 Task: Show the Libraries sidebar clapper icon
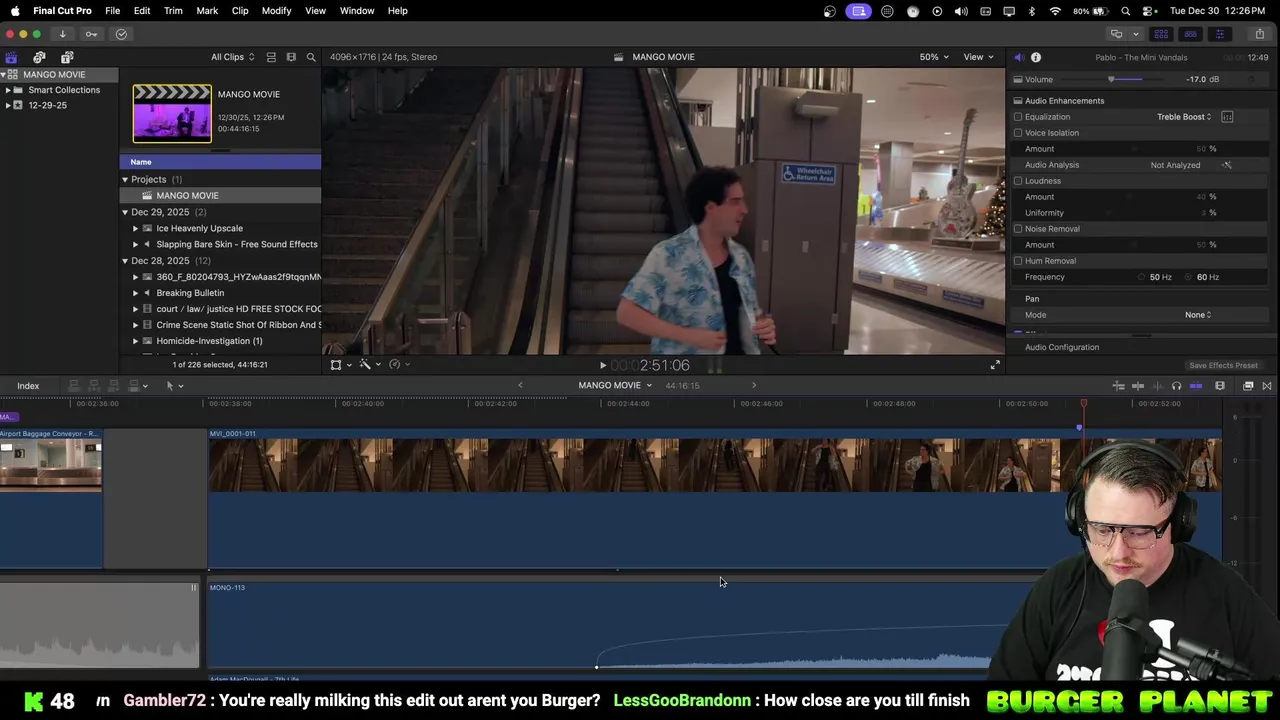click(11, 57)
